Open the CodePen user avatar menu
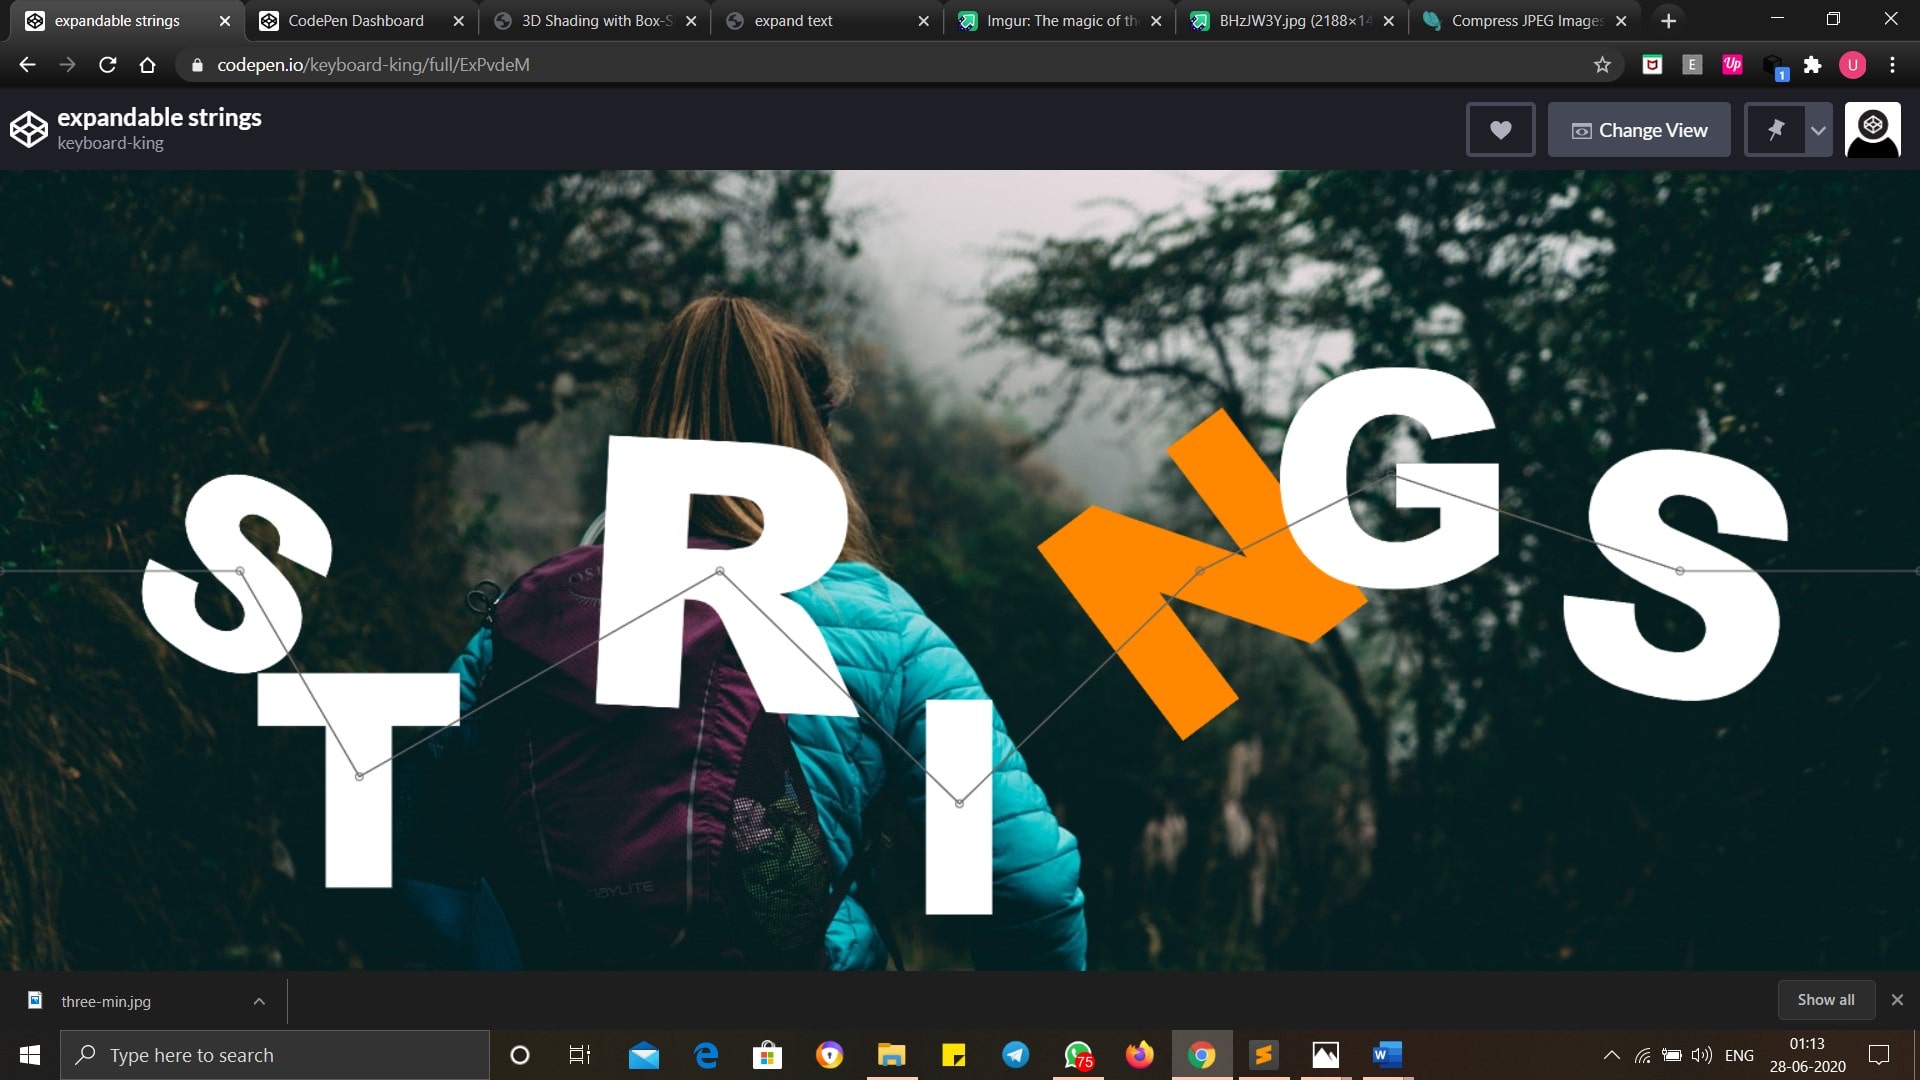This screenshot has width=1920, height=1080. (x=1872, y=130)
